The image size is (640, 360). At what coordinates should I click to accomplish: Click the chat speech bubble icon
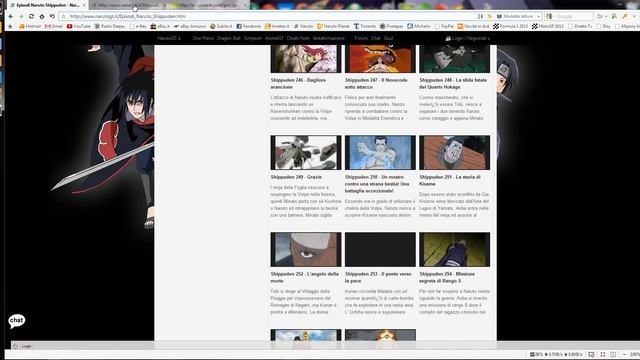[17, 321]
